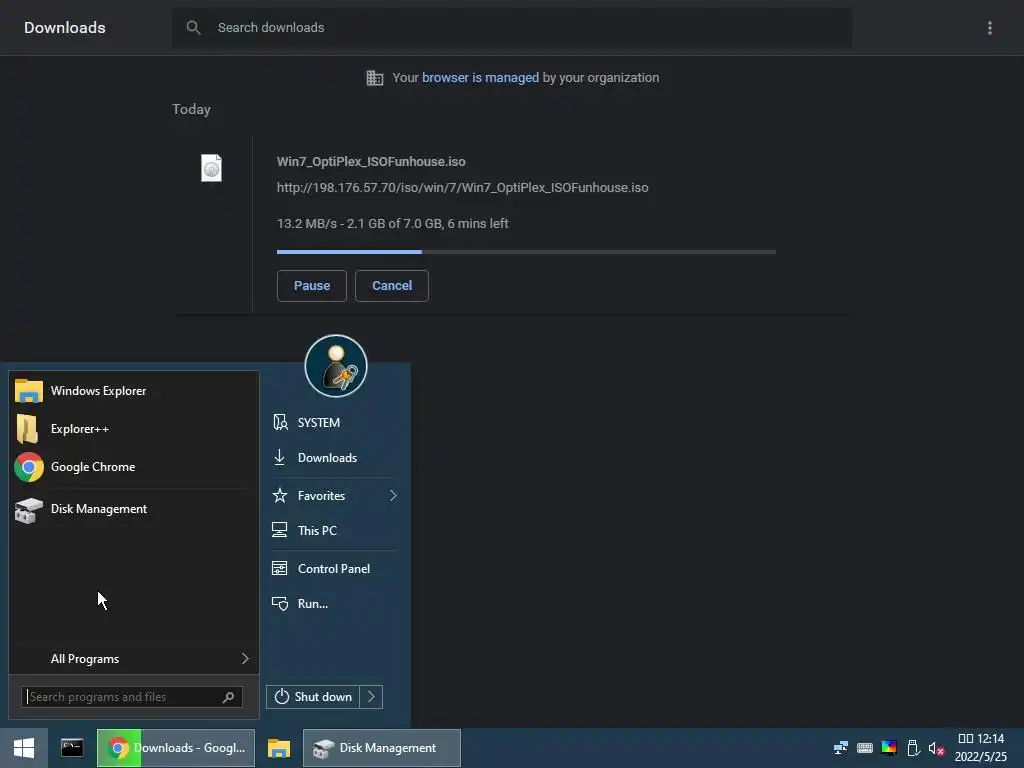The width and height of the screenshot is (1024, 768).
Task: Click the managed organization building icon
Action: pyautogui.click(x=374, y=78)
